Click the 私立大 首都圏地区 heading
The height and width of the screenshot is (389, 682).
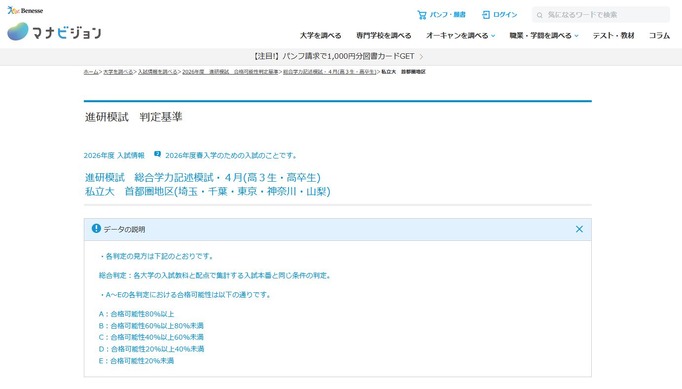click(207, 191)
